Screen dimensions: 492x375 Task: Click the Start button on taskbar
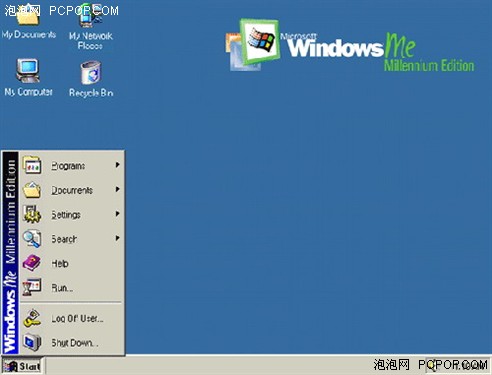tap(22, 366)
